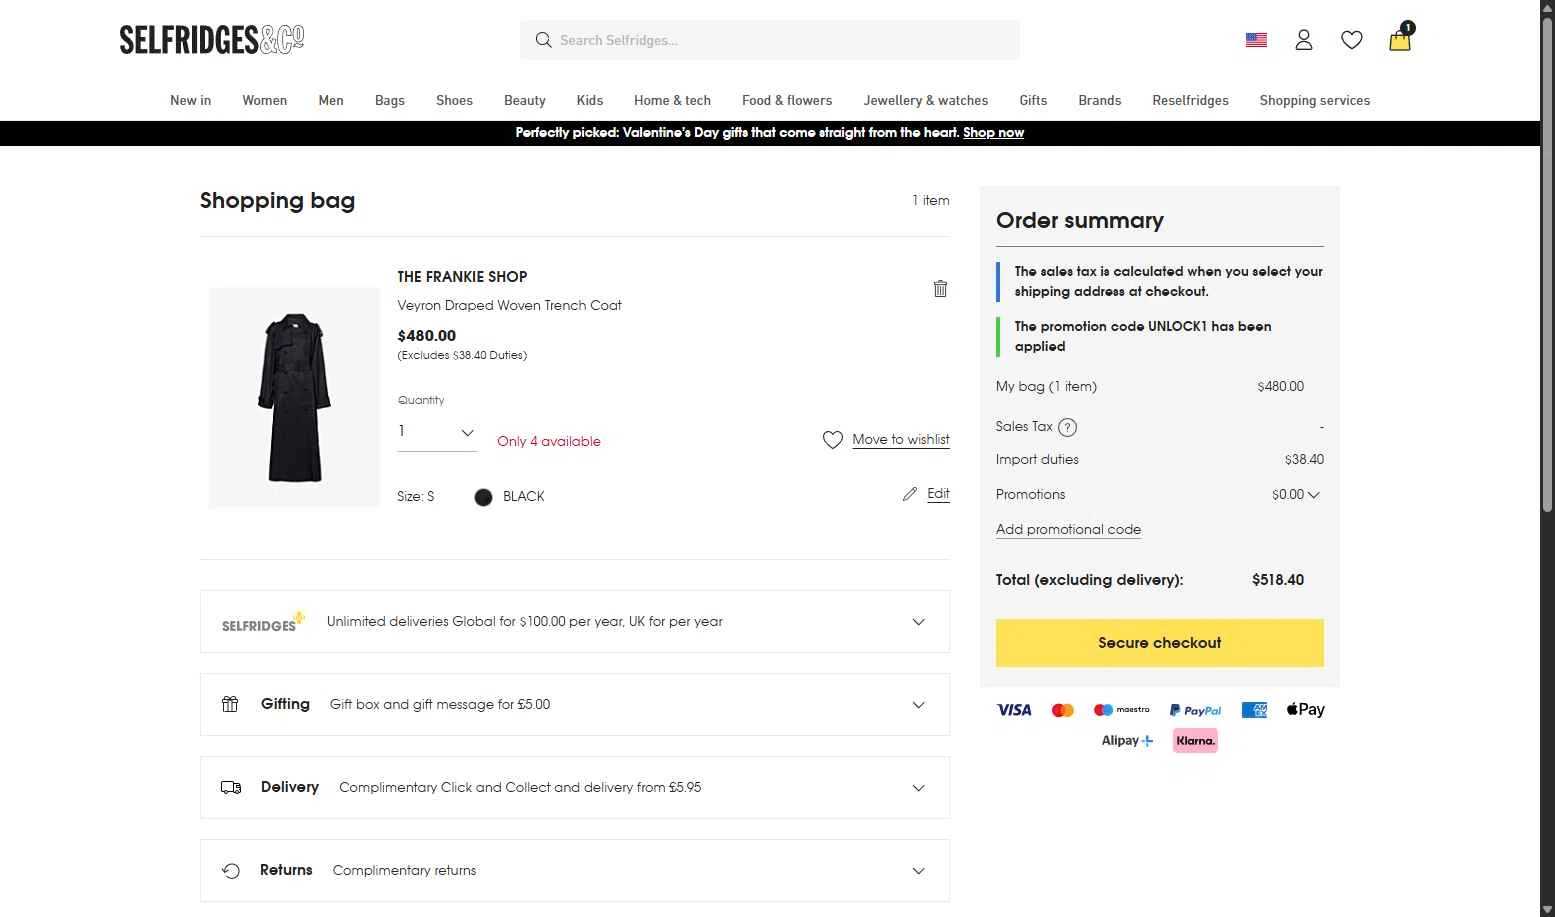
Task: Open the Jewellery & watches menu
Action: pos(926,100)
